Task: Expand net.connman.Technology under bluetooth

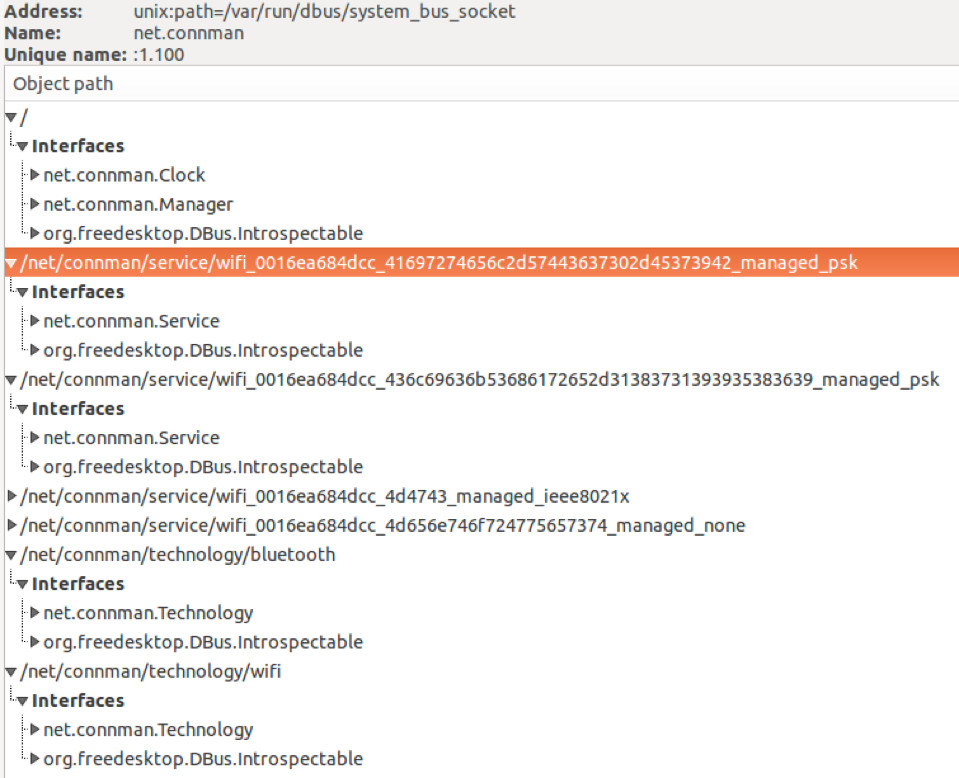Action: (37, 613)
